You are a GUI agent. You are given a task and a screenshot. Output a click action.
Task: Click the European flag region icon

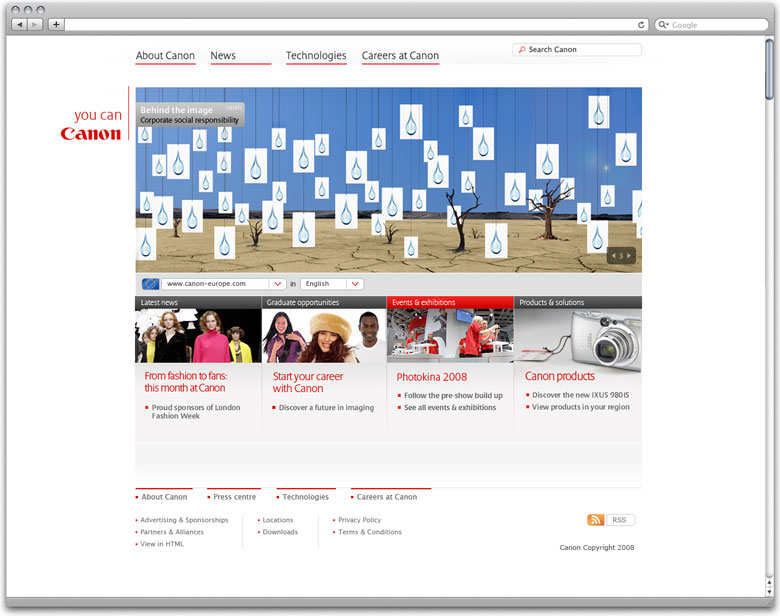pos(150,284)
